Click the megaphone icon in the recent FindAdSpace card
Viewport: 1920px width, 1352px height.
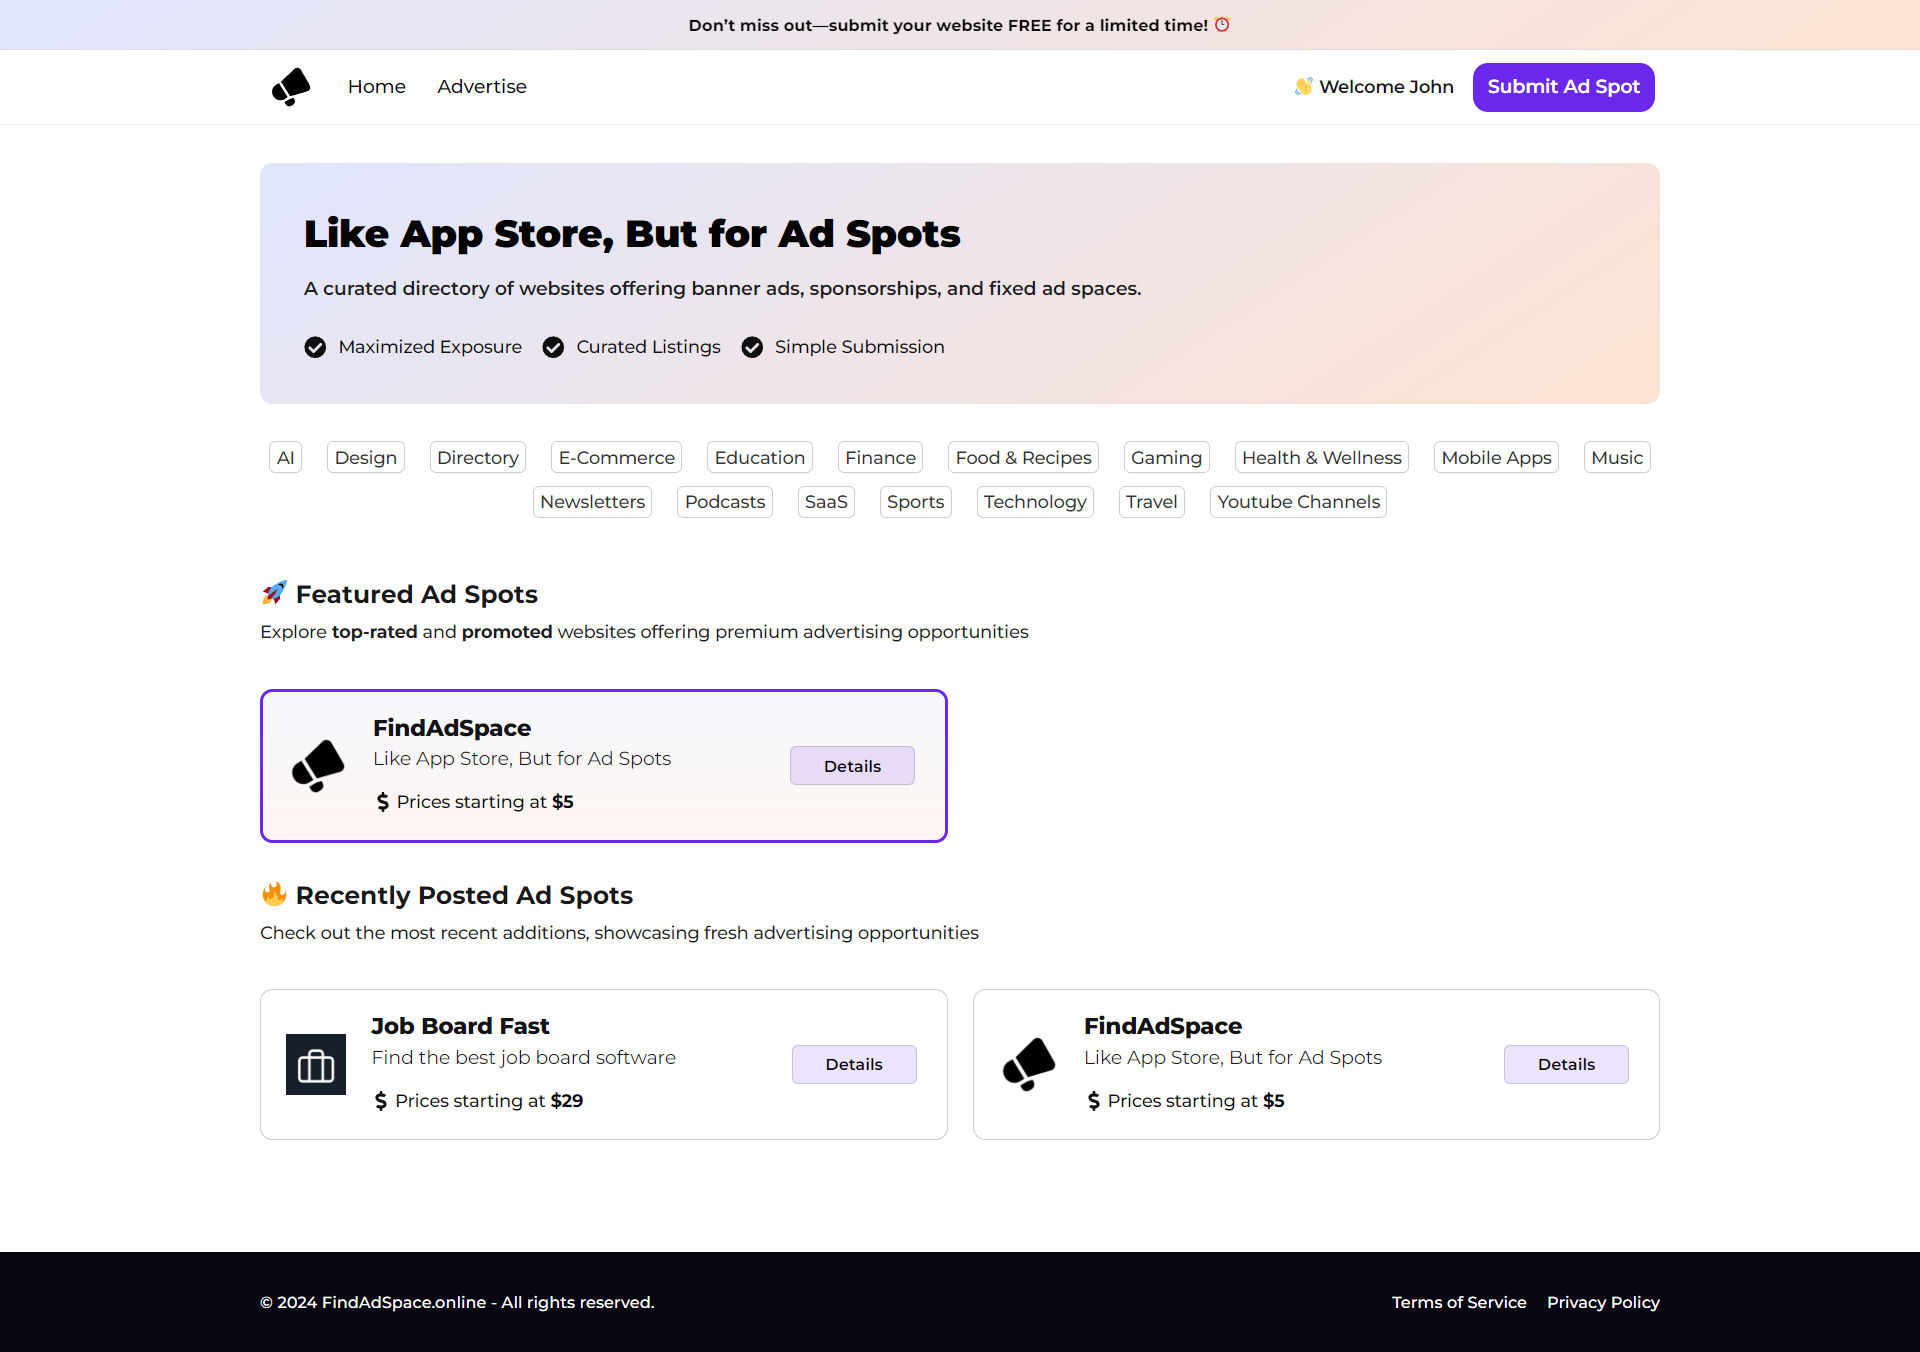click(1029, 1064)
